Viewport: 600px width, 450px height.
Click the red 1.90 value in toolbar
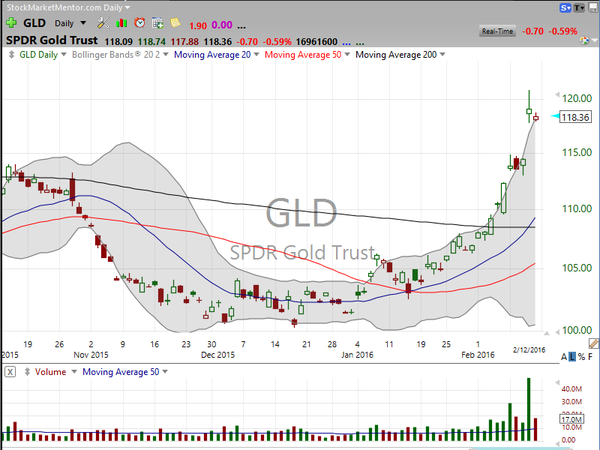[198, 26]
